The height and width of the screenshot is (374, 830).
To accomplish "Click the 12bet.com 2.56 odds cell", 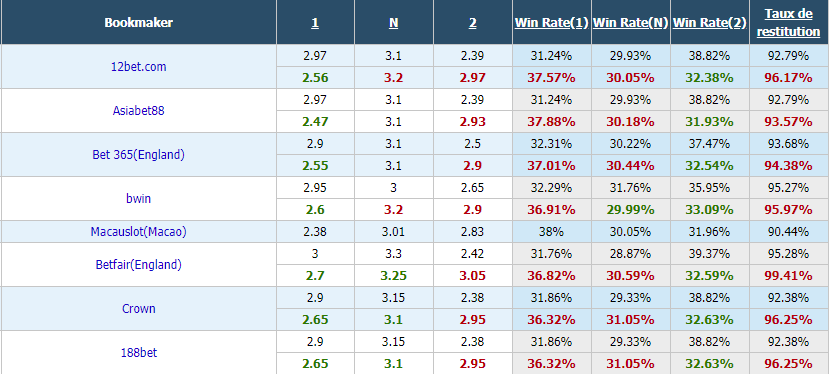I will 315,78.
